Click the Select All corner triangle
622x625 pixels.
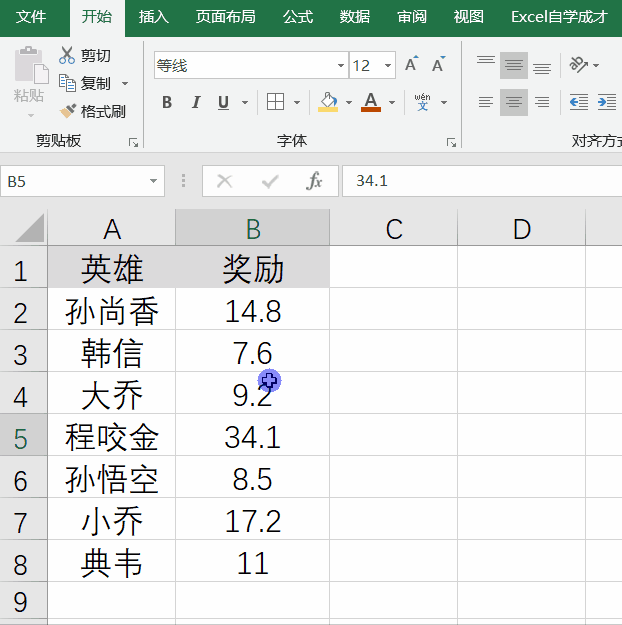coord(29,228)
